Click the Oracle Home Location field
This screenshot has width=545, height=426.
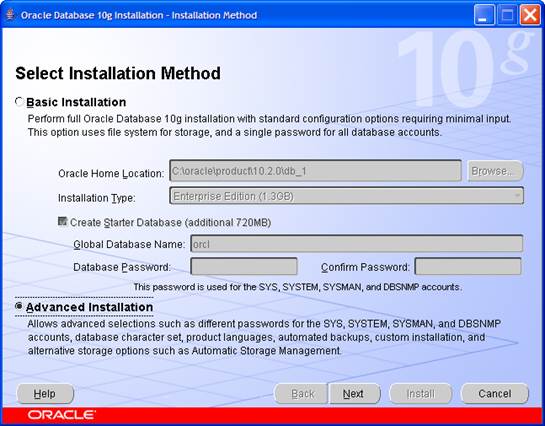click(315, 171)
